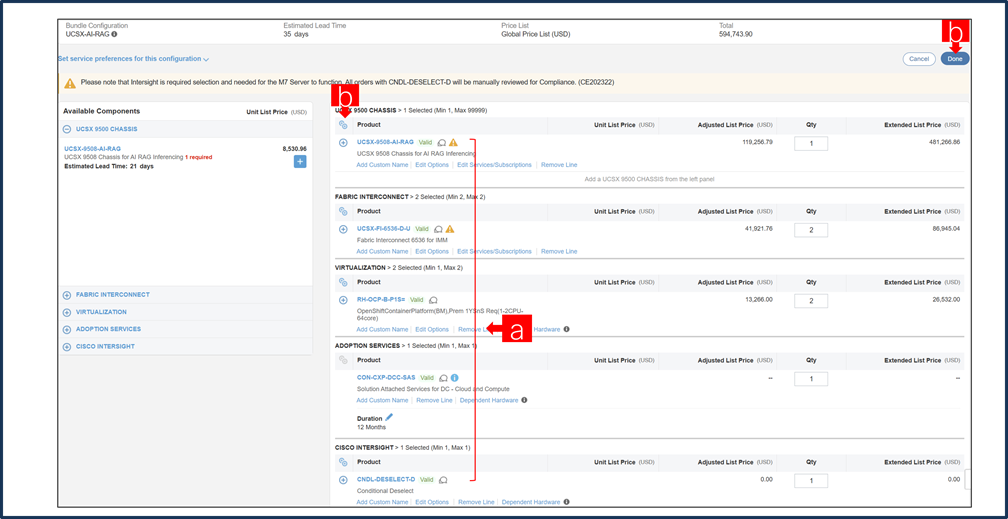Click the Done button
This screenshot has height=519, width=1008.
pos(955,59)
